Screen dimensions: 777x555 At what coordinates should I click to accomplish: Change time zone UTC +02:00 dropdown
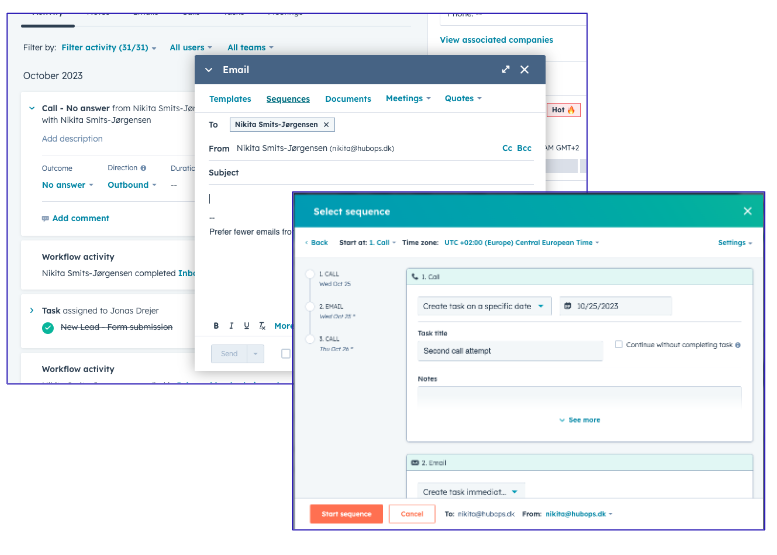click(x=521, y=243)
